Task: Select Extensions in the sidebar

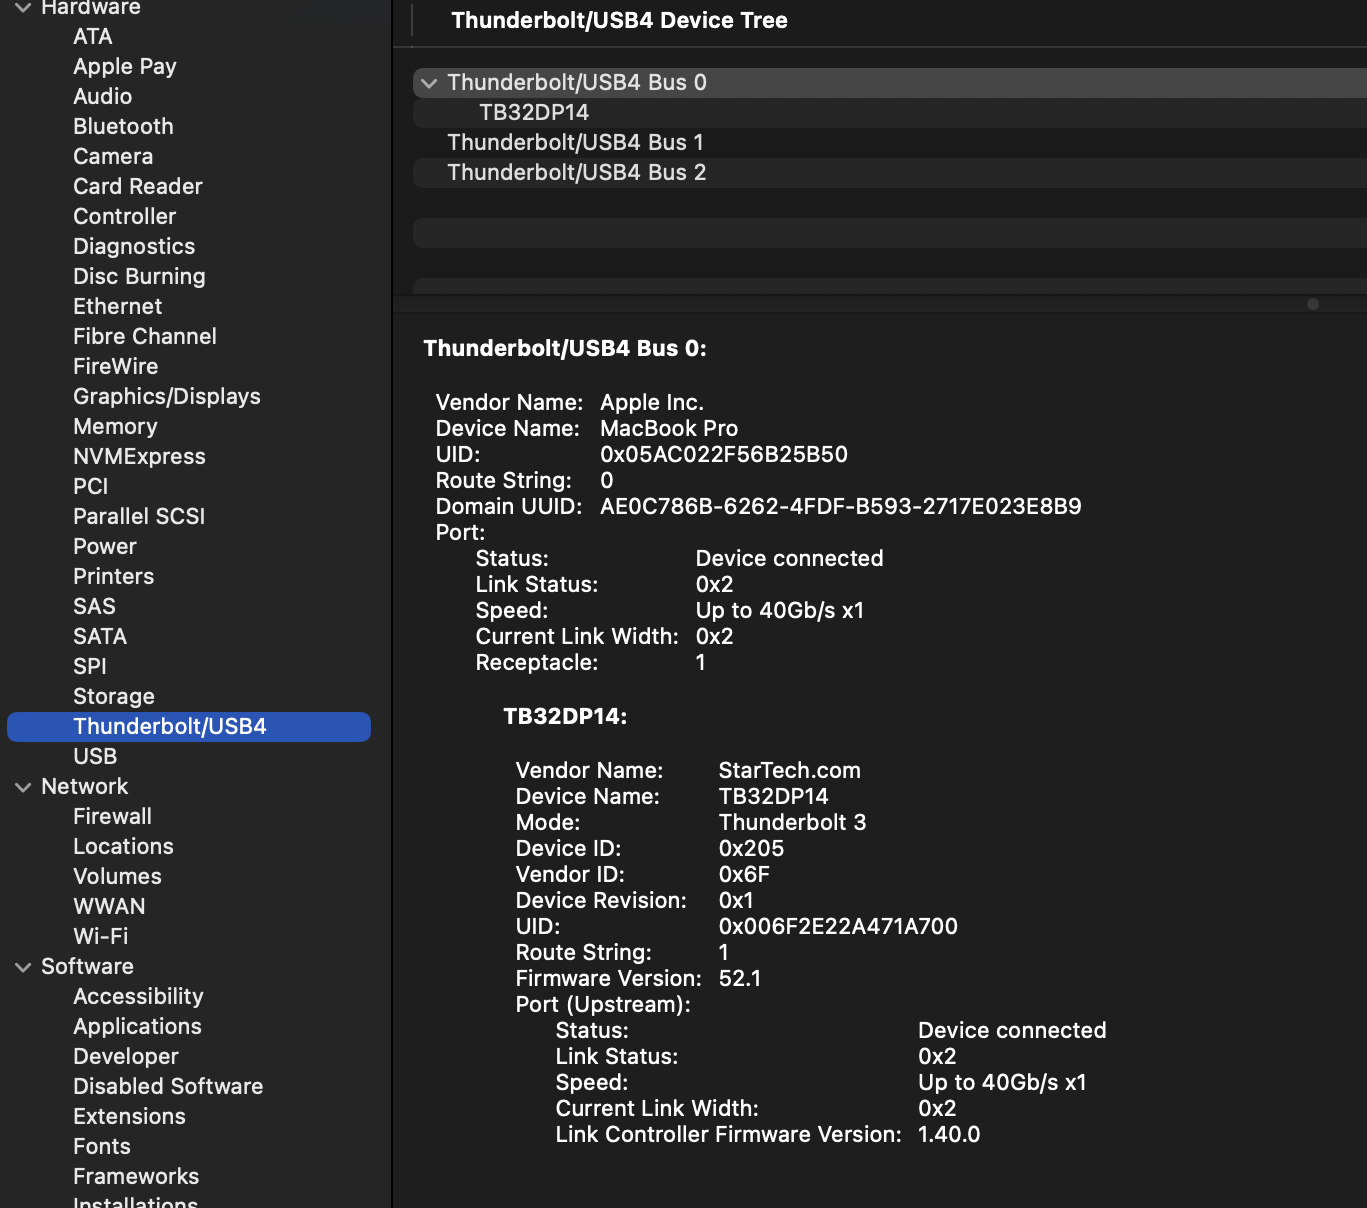Action: tap(130, 1117)
